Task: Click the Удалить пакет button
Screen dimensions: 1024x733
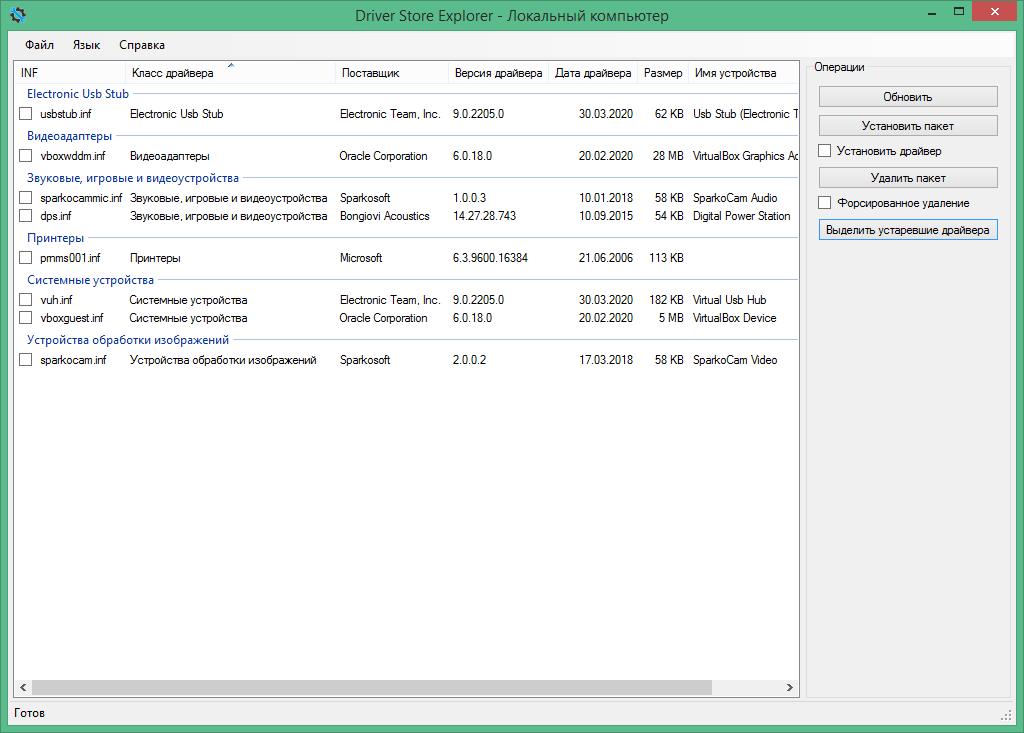Action: 908,178
